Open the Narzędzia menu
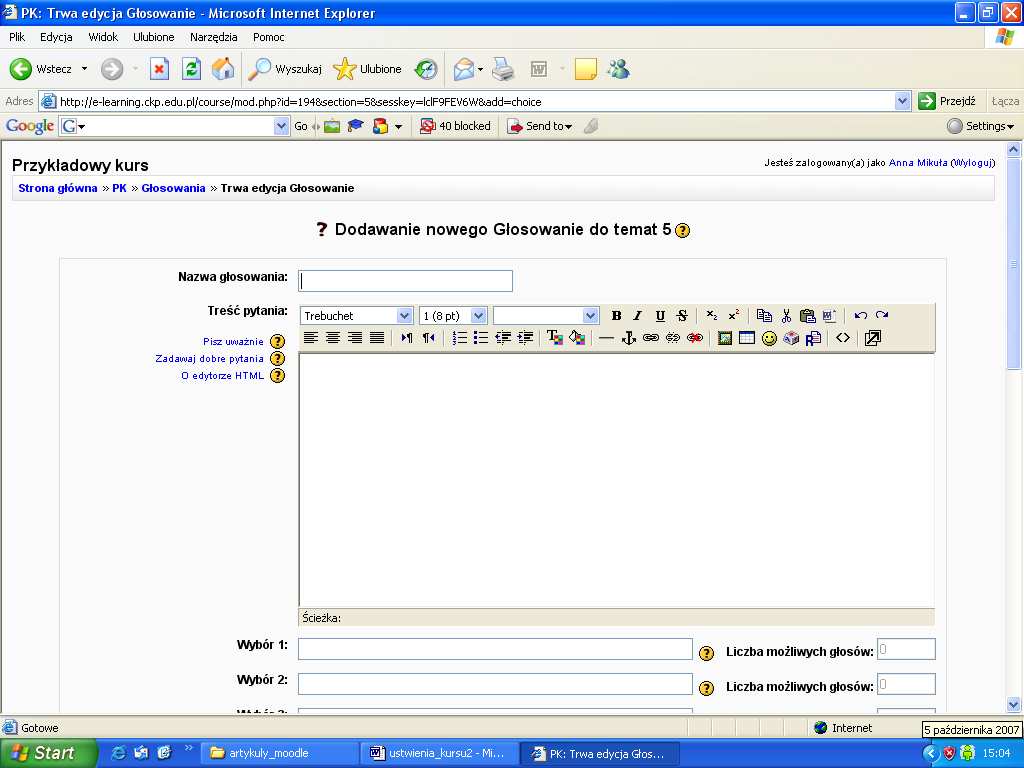 [214, 37]
